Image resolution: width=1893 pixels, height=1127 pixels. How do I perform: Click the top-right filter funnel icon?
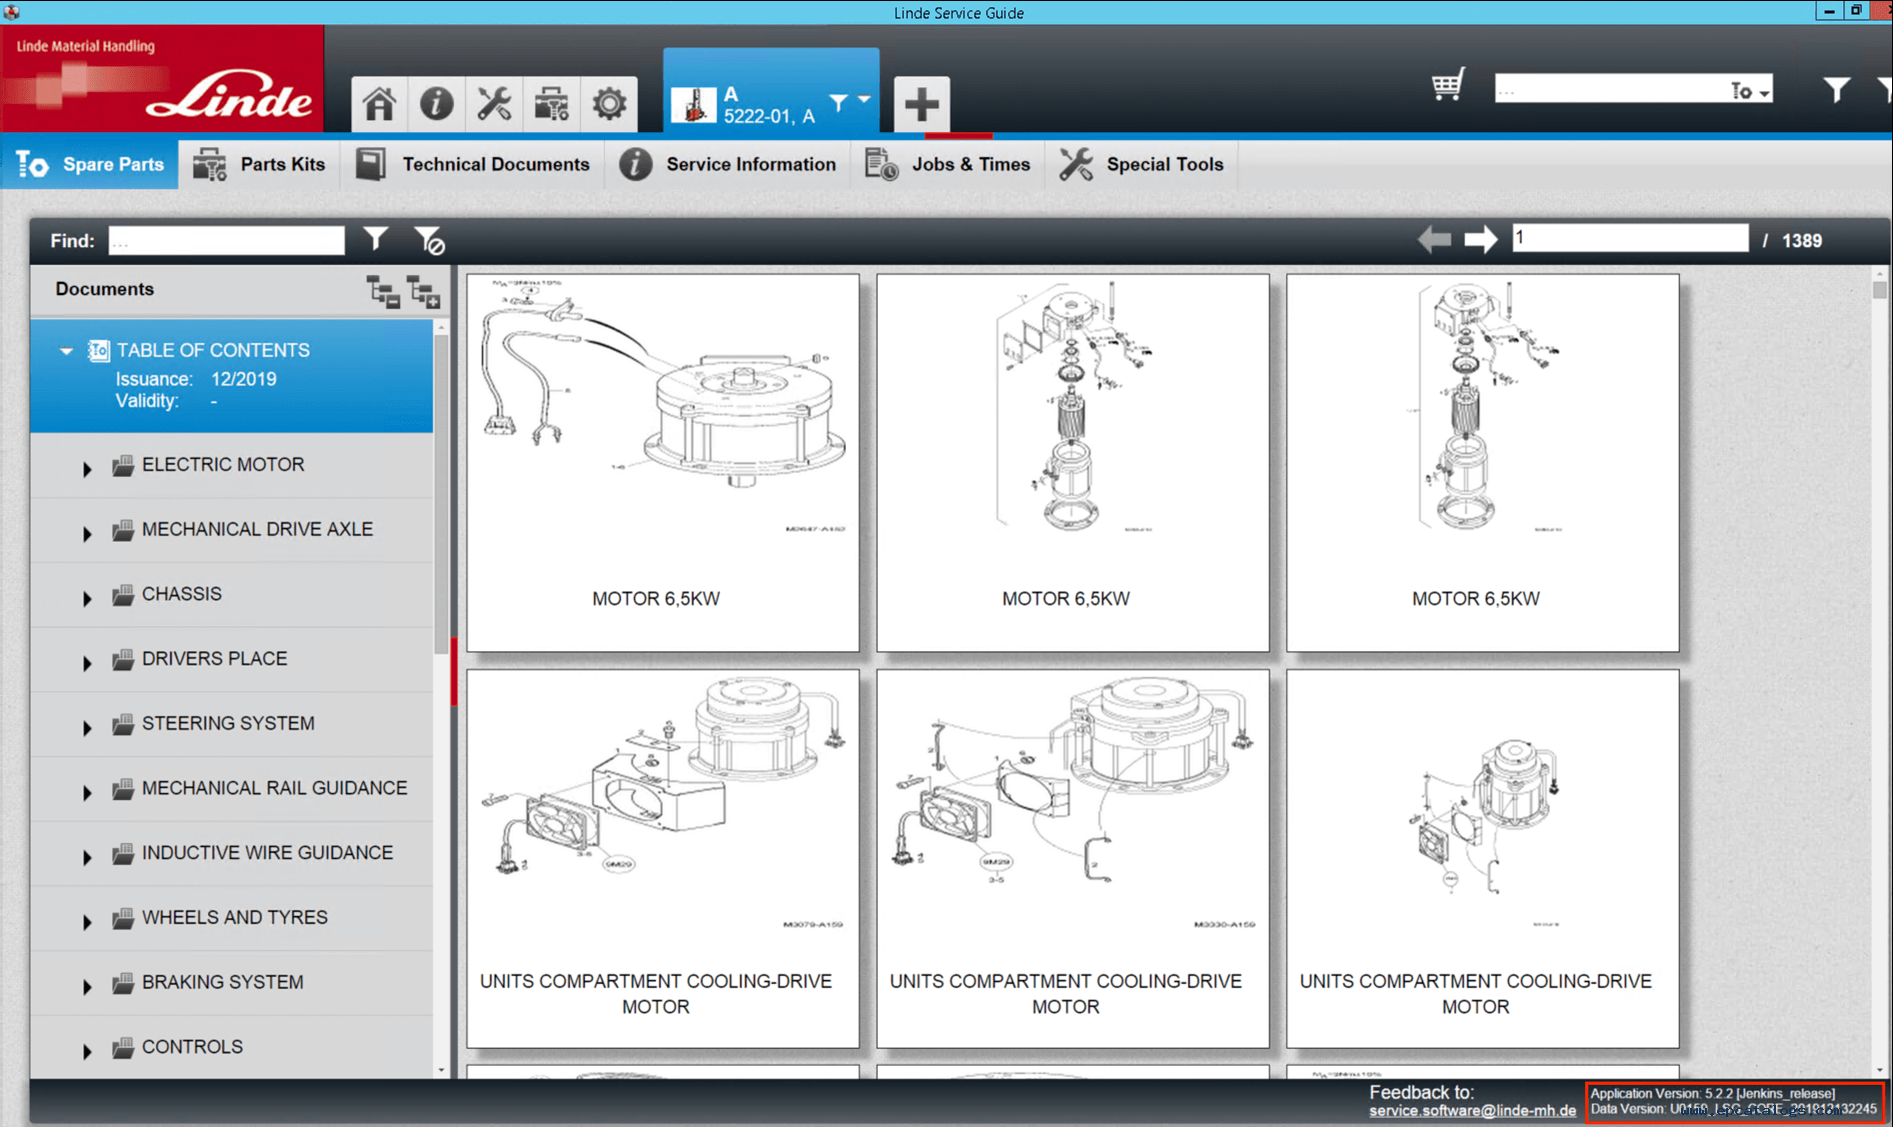(x=1836, y=90)
